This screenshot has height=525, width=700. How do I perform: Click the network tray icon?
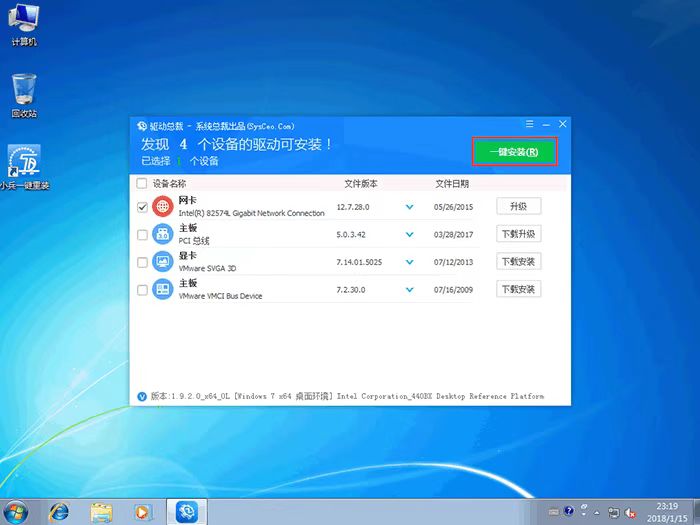pyautogui.click(x=614, y=512)
